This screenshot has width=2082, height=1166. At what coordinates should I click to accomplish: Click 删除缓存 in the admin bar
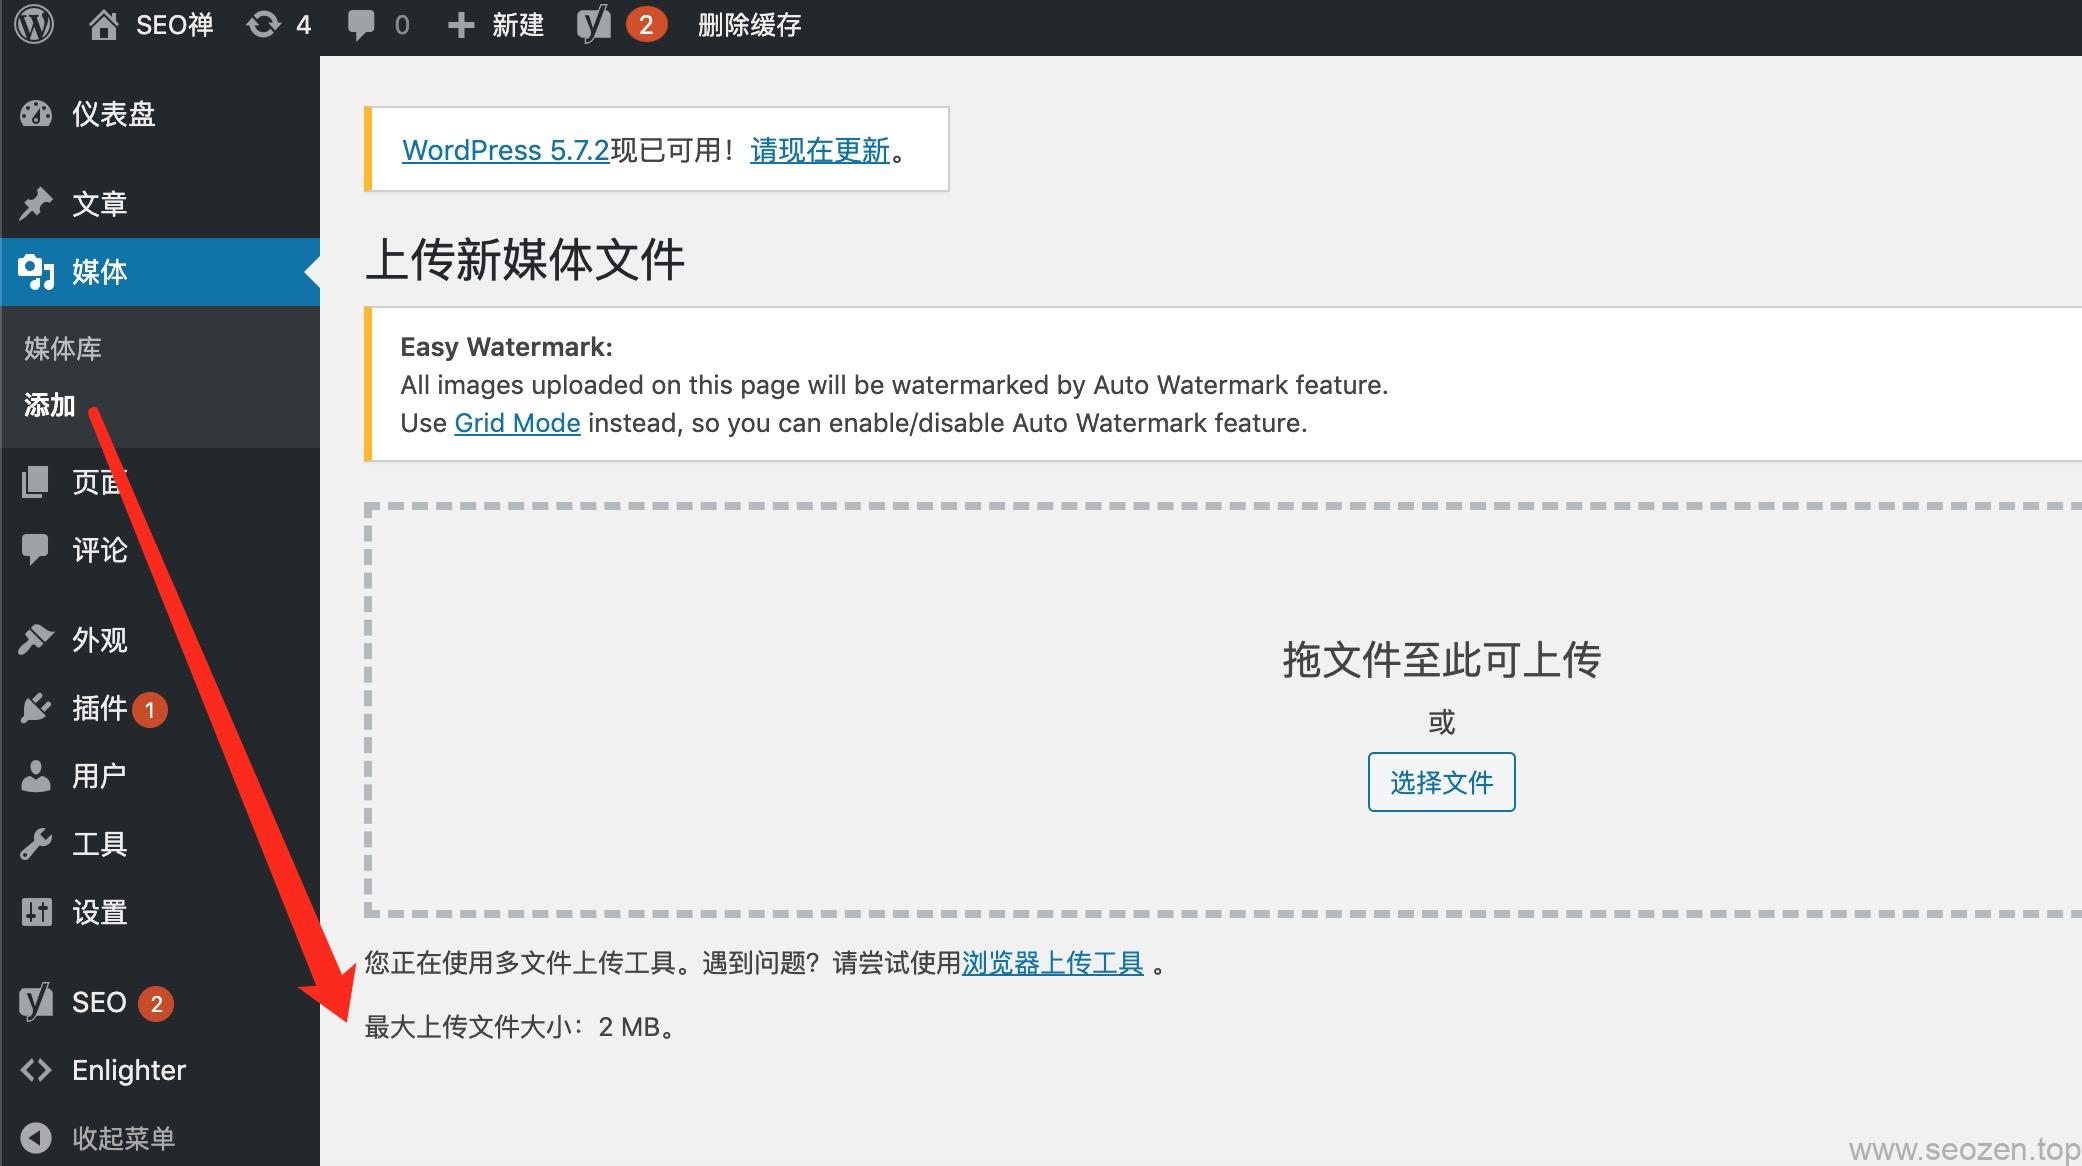(749, 25)
